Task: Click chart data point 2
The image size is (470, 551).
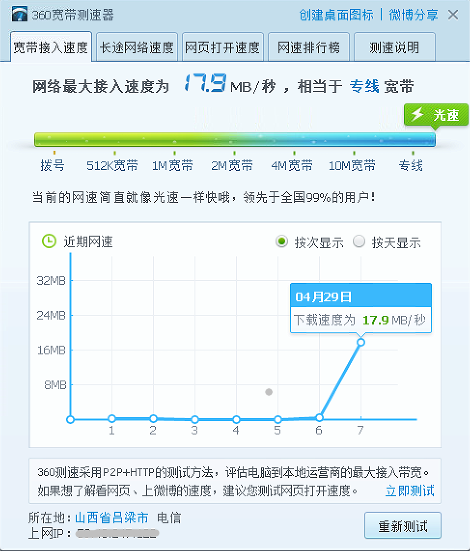Action: (153, 418)
